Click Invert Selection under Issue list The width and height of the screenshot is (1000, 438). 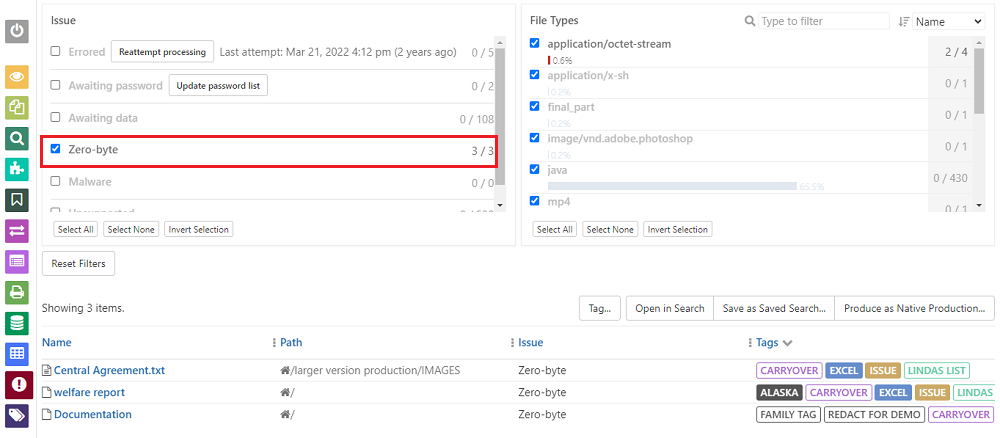(x=199, y=230)
